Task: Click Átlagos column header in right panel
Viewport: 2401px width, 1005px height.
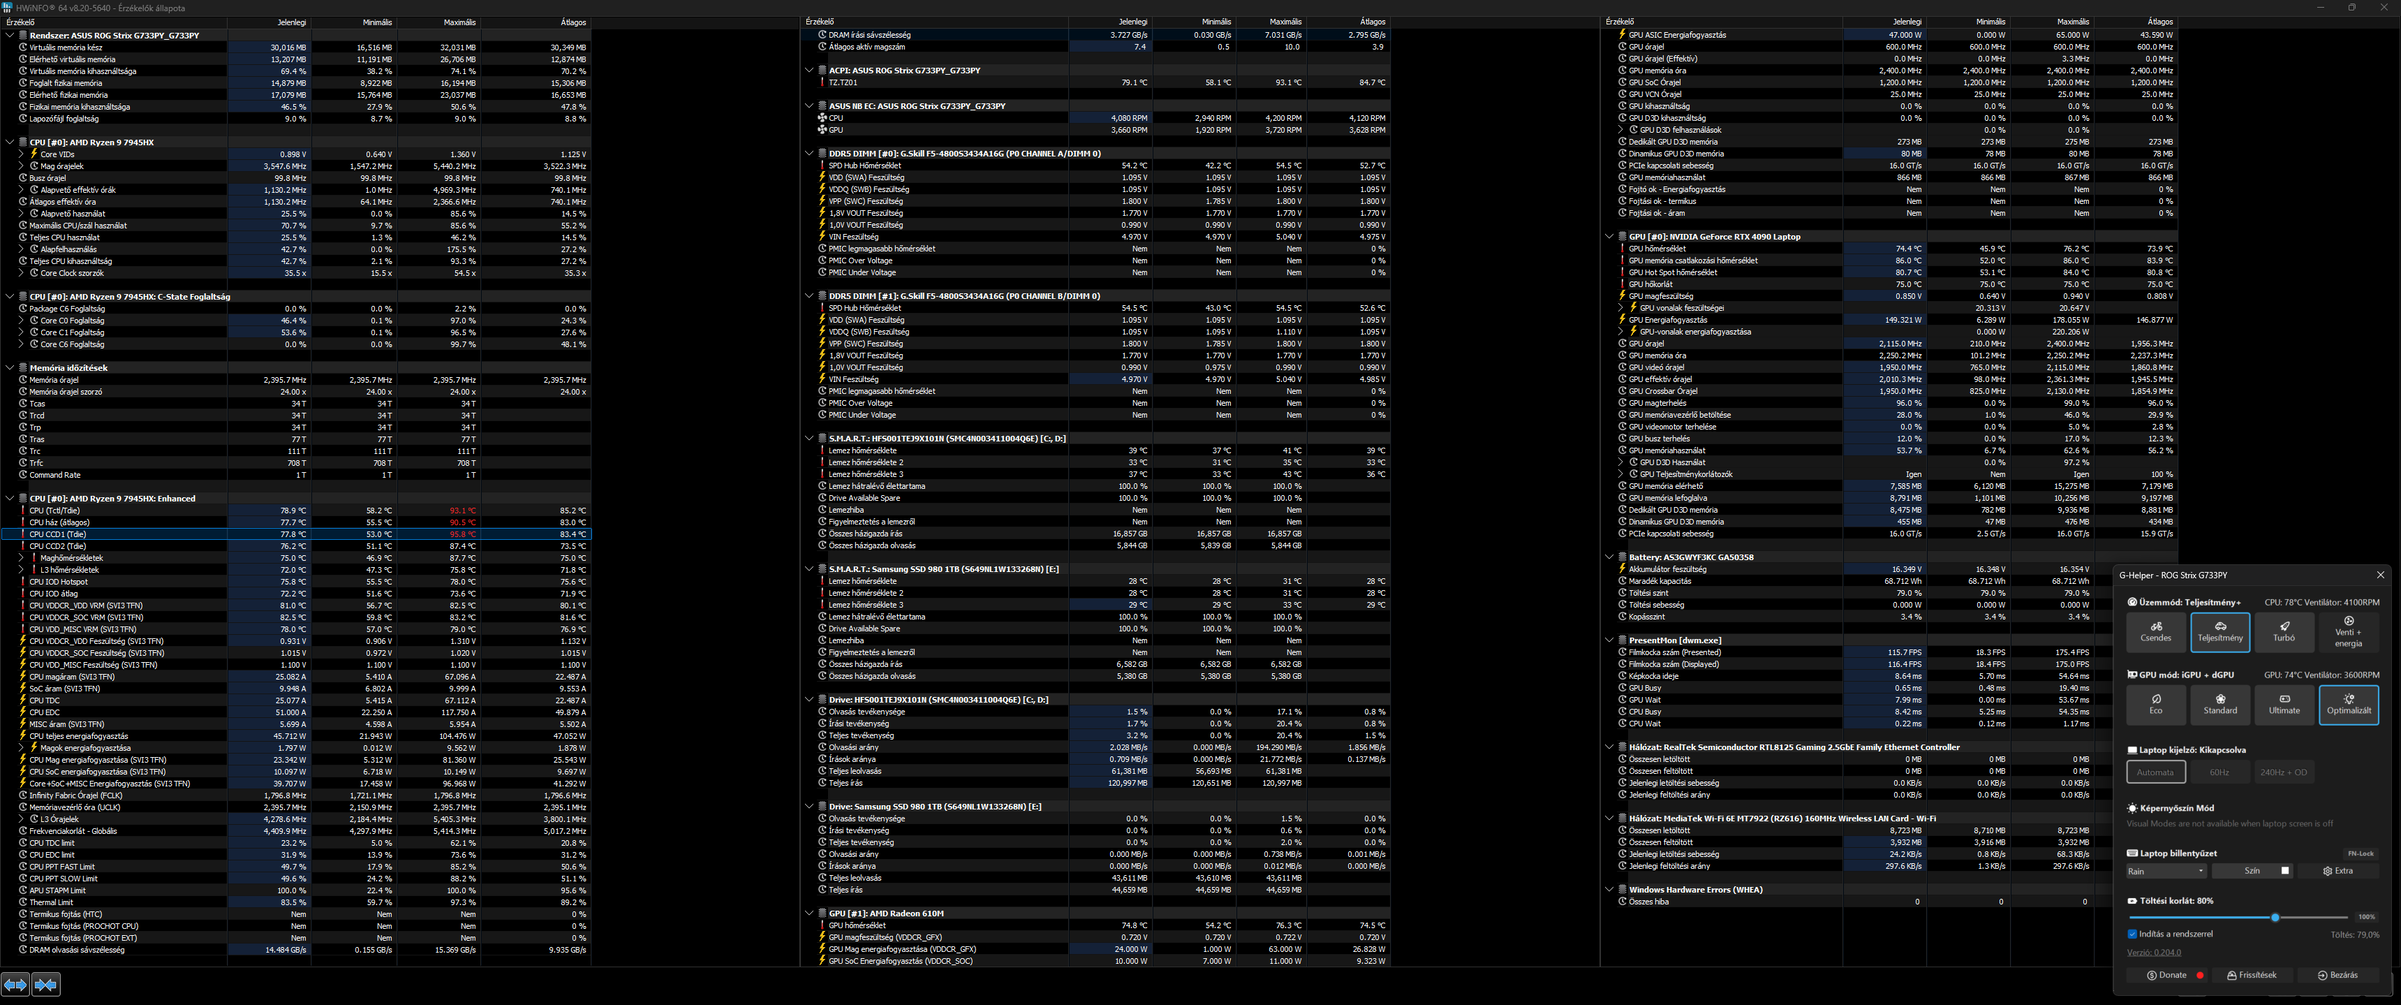Action: click(x=2136, y=22)
